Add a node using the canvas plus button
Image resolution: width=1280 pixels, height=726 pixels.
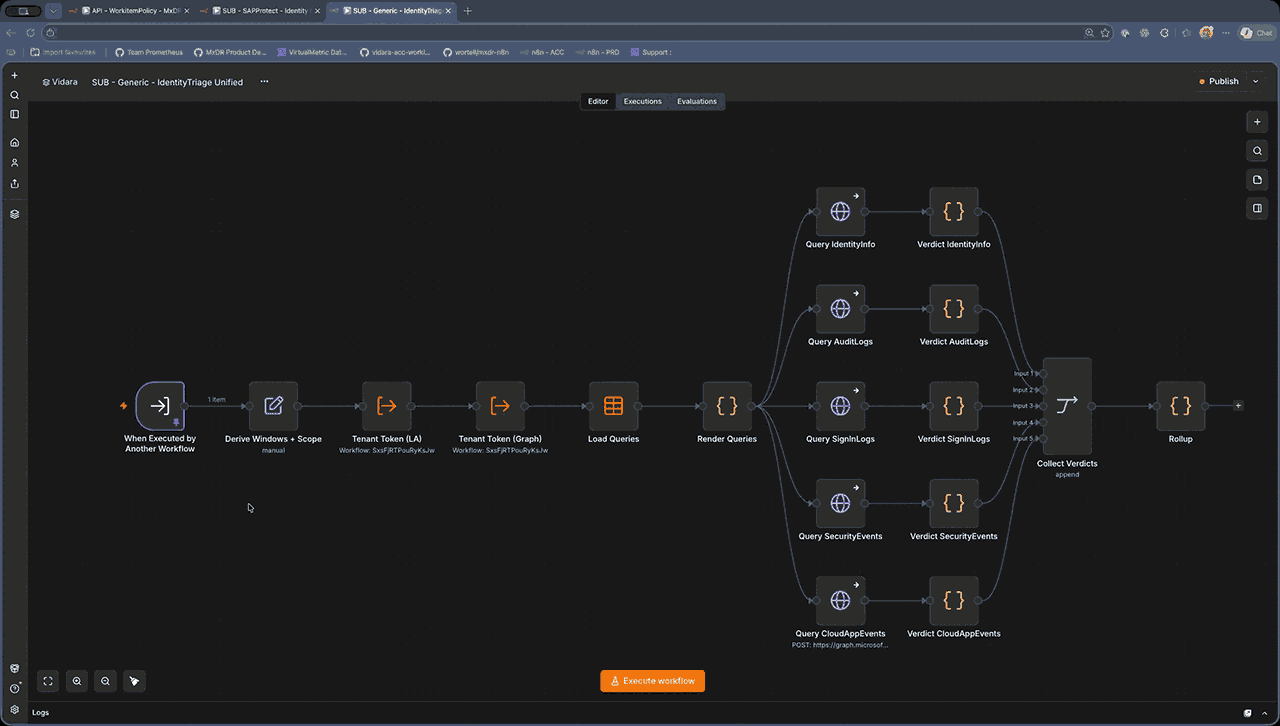1257,122
